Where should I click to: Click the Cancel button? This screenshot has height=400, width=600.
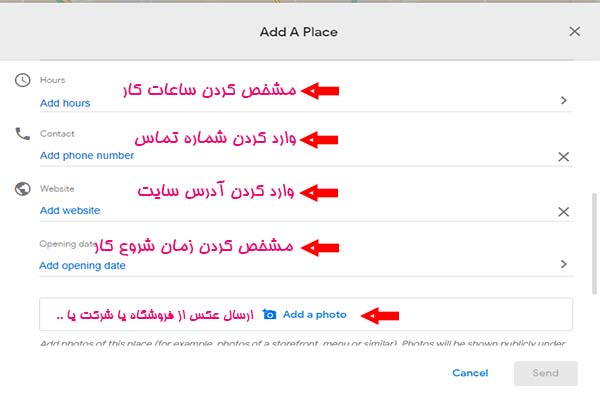coord(470,373)
